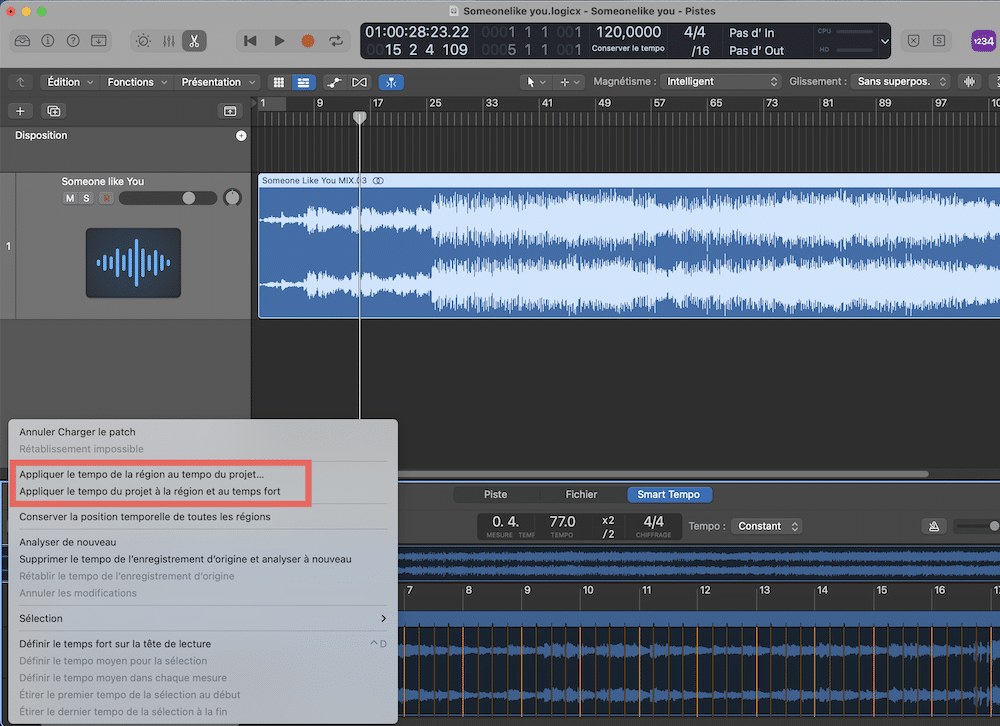Switch to the Piste tab

496,494
